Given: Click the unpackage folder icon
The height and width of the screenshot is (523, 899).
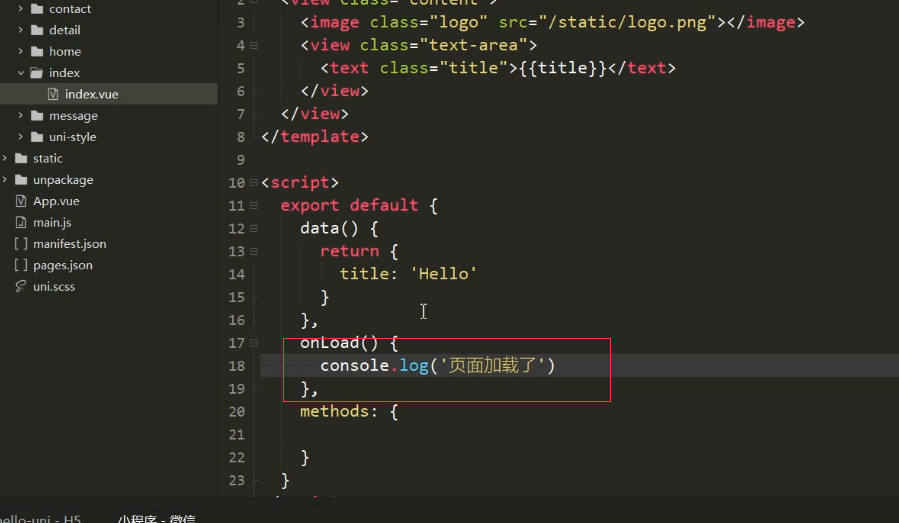Looking at the screenshot, I should (21, 179).
